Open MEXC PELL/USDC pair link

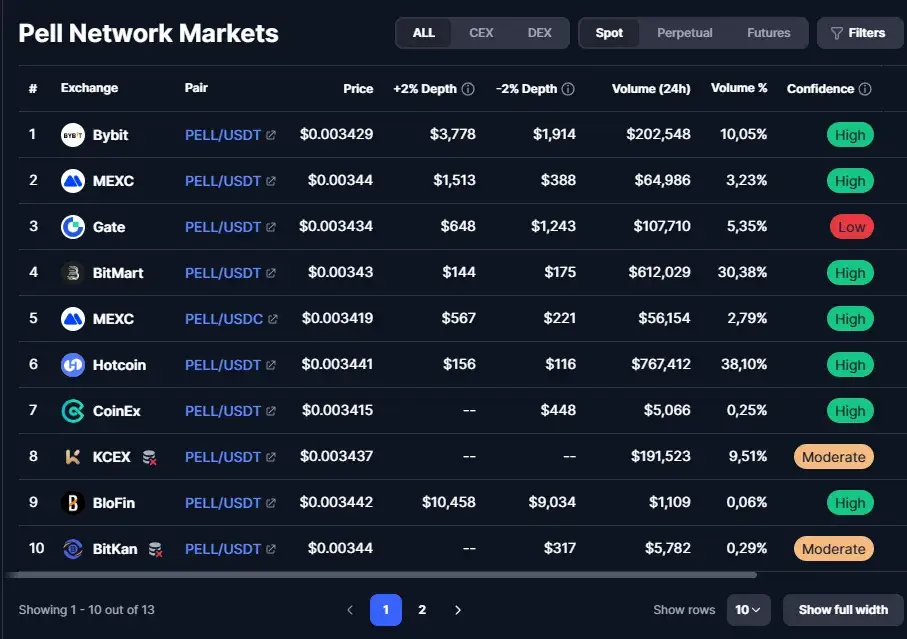coord(224,319)
